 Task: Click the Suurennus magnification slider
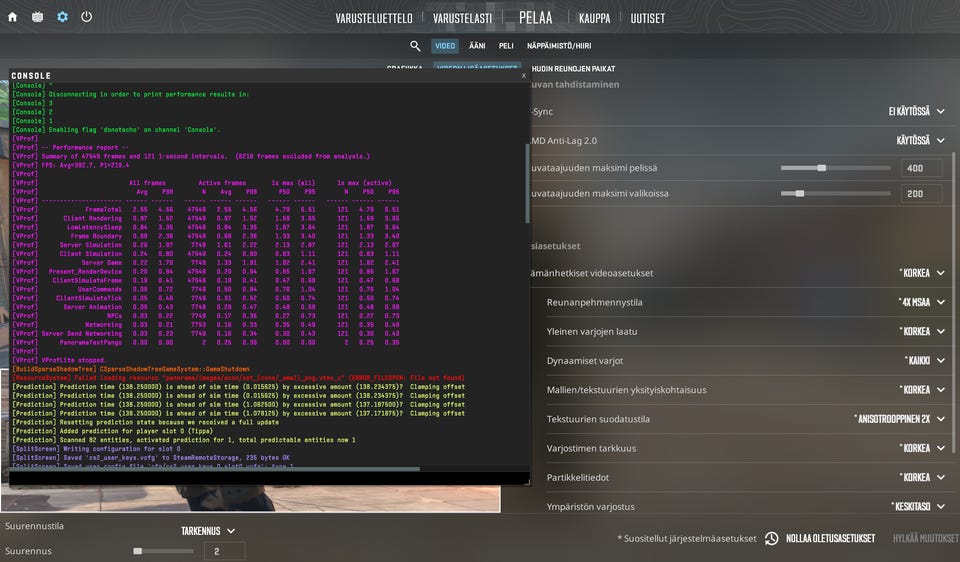(163, 551)
